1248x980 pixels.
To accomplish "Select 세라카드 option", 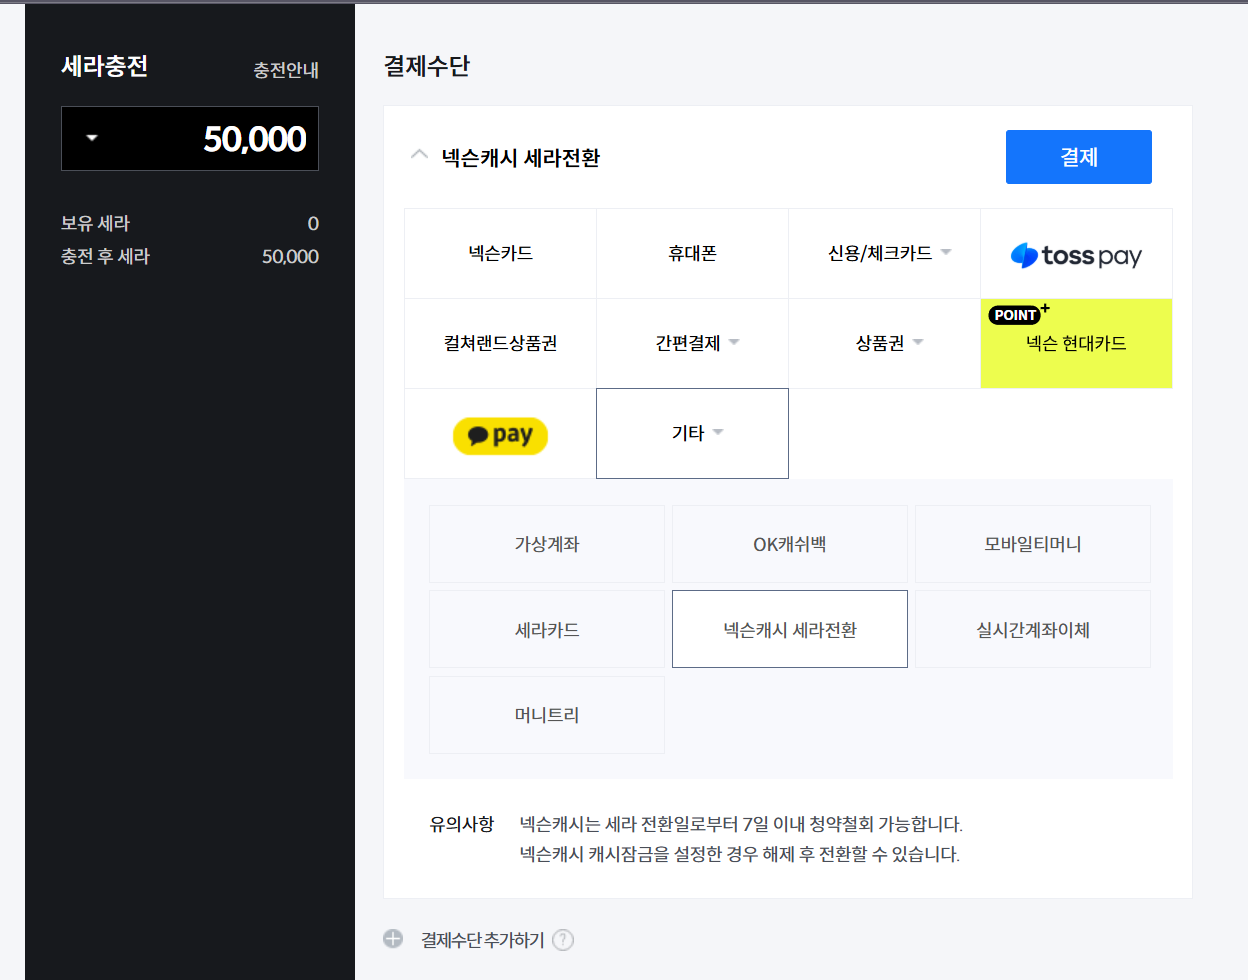I will pos(547,630).
